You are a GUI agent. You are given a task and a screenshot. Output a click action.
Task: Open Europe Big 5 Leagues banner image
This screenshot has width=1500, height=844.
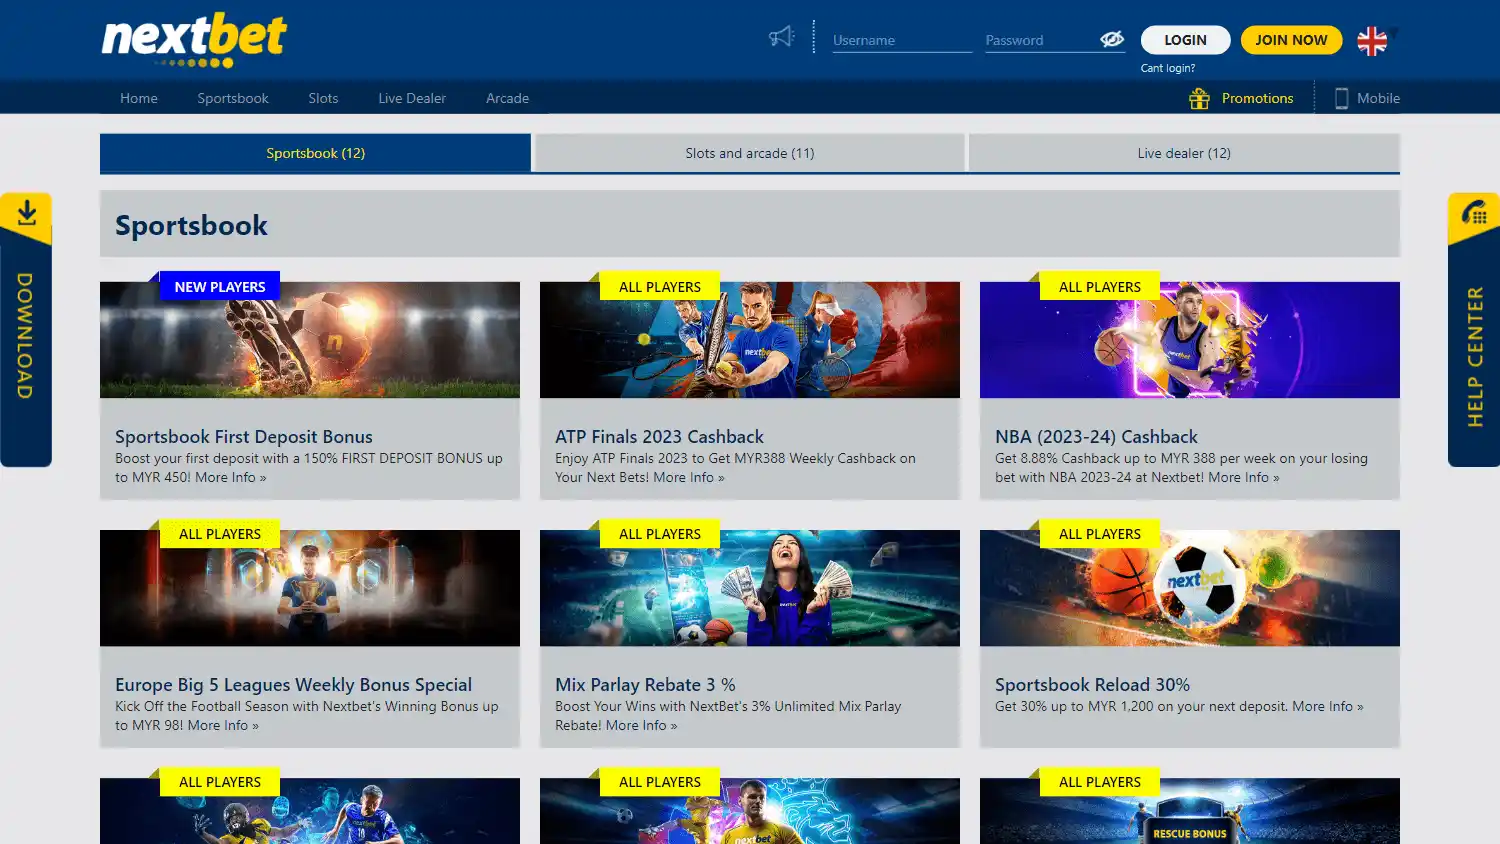310,588
